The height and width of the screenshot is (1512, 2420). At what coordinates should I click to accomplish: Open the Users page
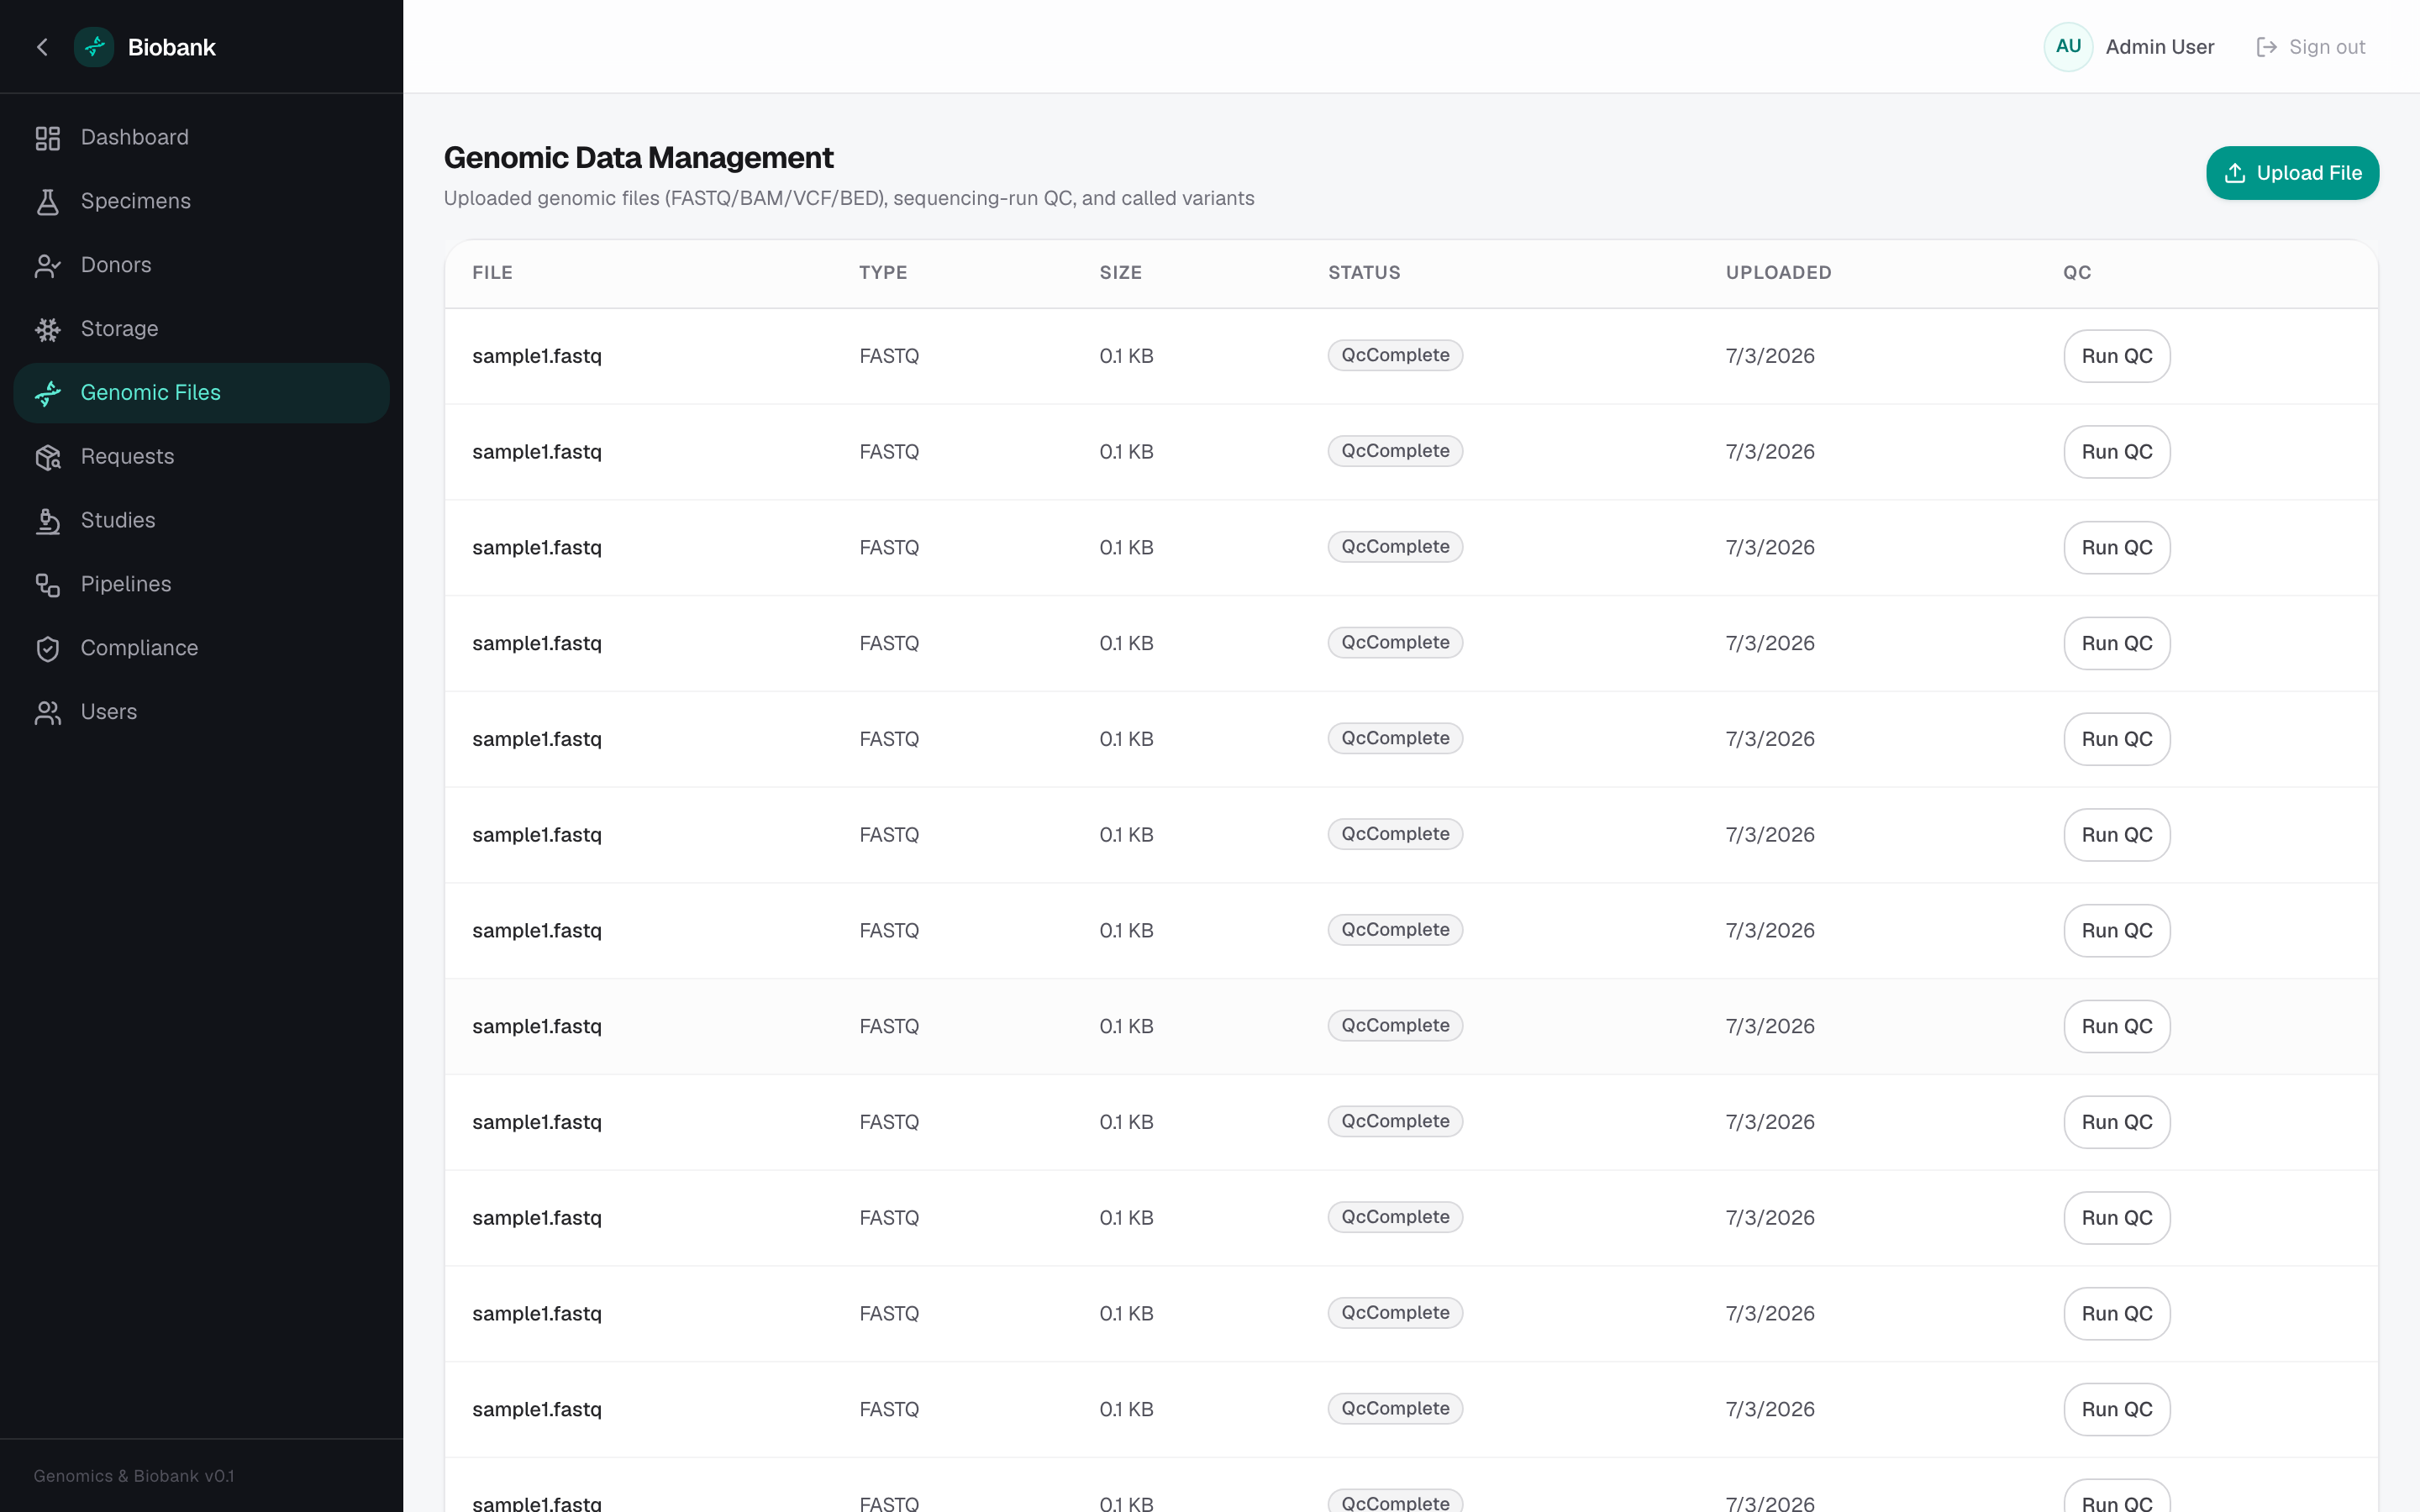[x=201, y=713]
